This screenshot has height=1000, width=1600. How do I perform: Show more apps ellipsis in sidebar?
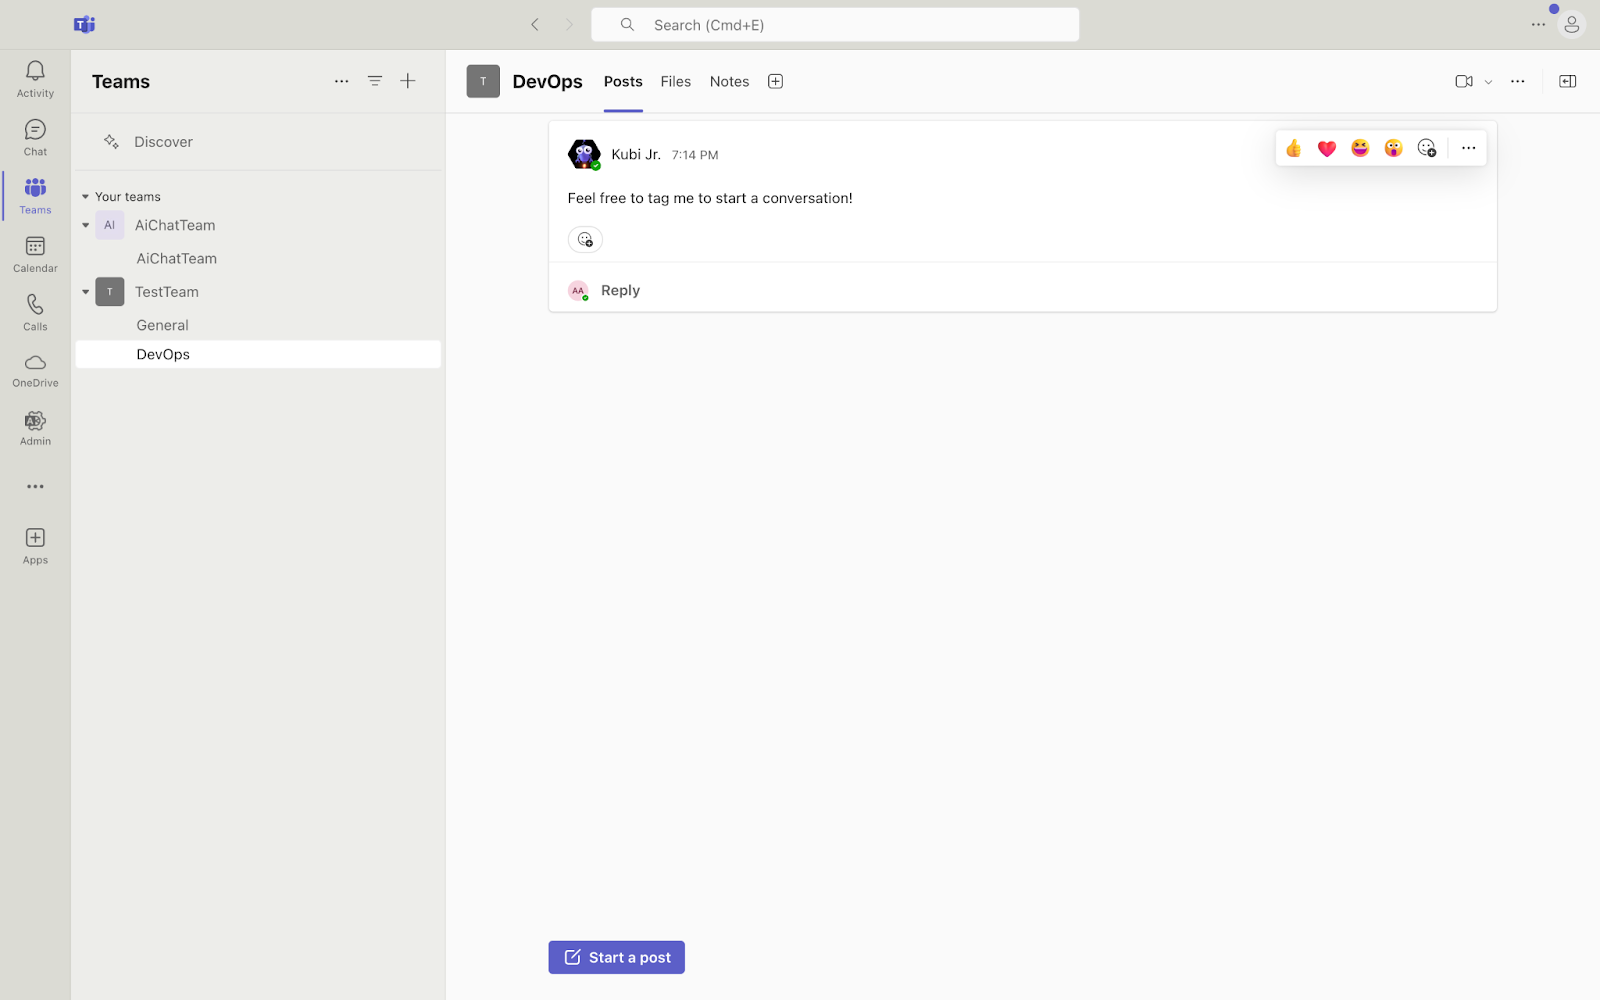coord(35,487)
